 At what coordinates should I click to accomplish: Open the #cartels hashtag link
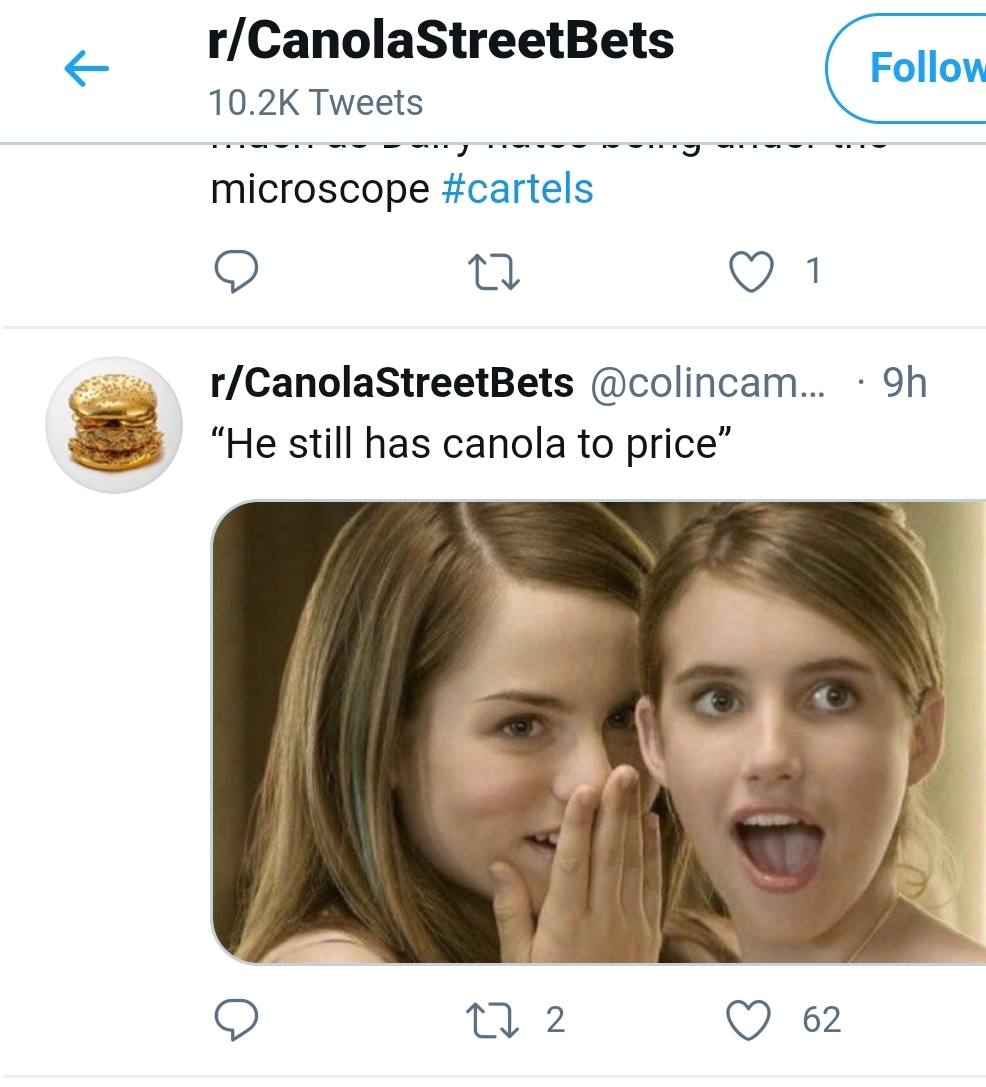tap(517, 189)
